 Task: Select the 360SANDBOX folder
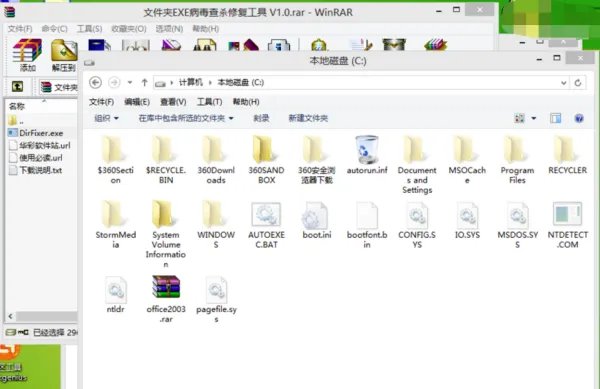tap(266, 160)
